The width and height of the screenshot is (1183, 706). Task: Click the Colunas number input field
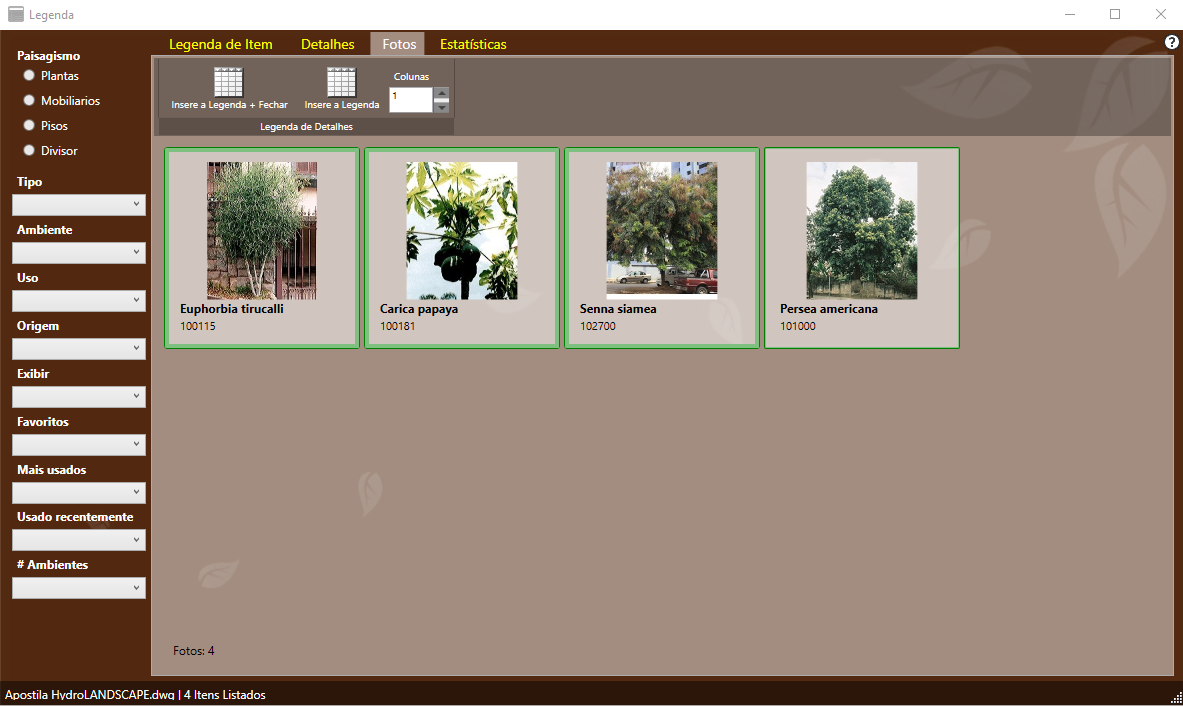410,100
